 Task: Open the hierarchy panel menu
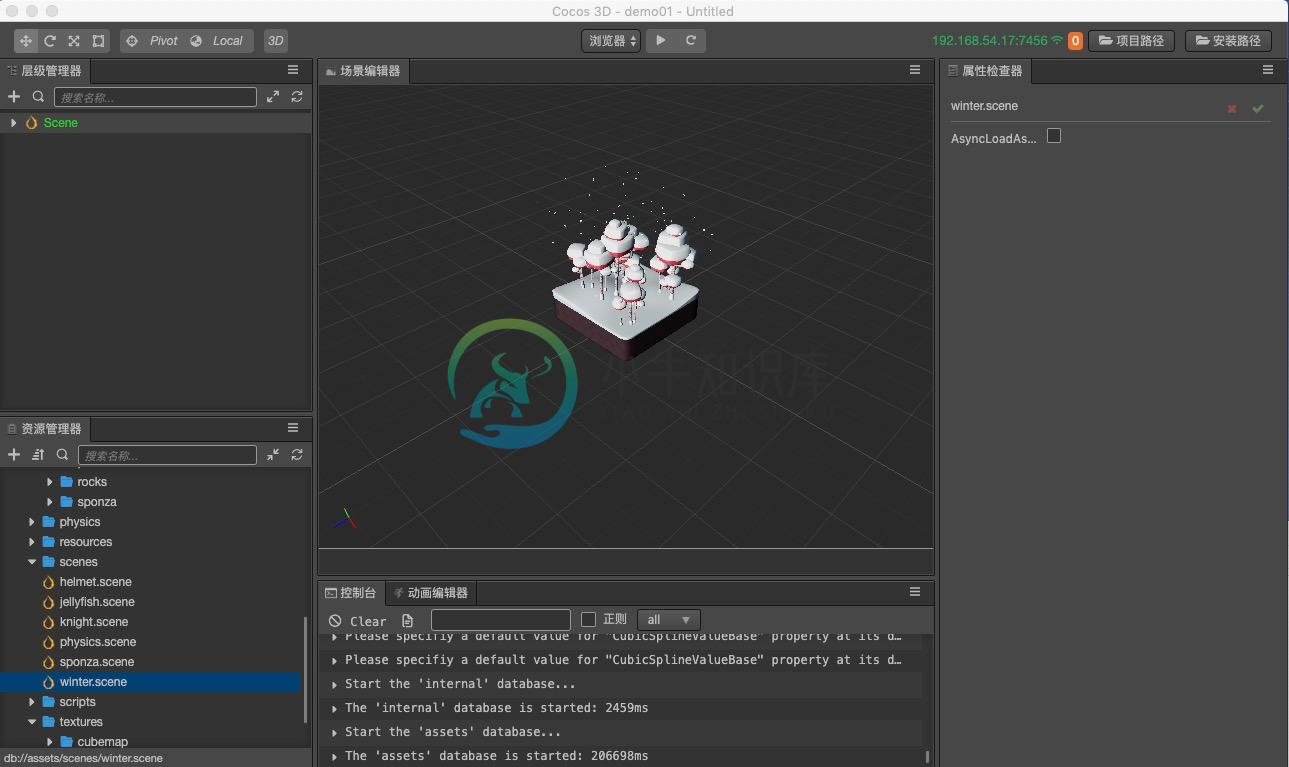(293, 70)
